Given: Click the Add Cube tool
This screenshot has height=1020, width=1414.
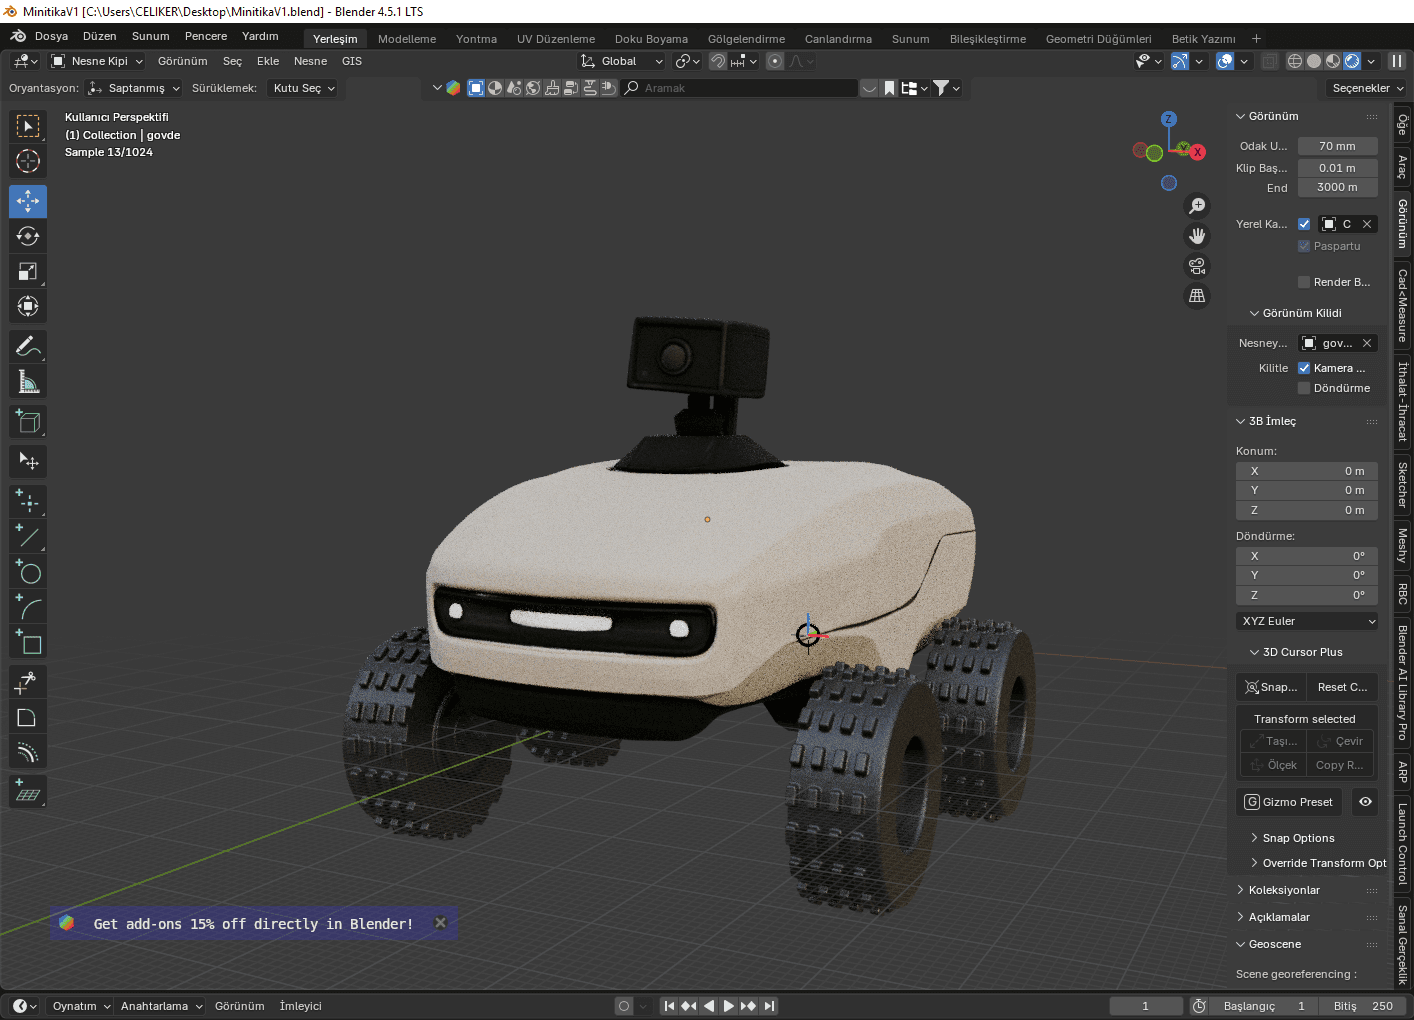Looking at the screenshot, I should tap(28, 422).
